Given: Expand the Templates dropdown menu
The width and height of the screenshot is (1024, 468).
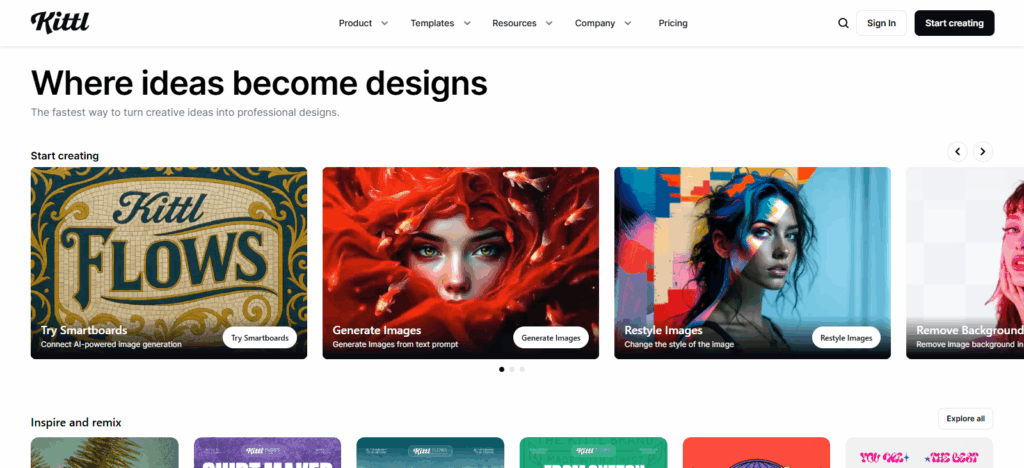Looking at the screenshot, I should (x=440, y=23).
